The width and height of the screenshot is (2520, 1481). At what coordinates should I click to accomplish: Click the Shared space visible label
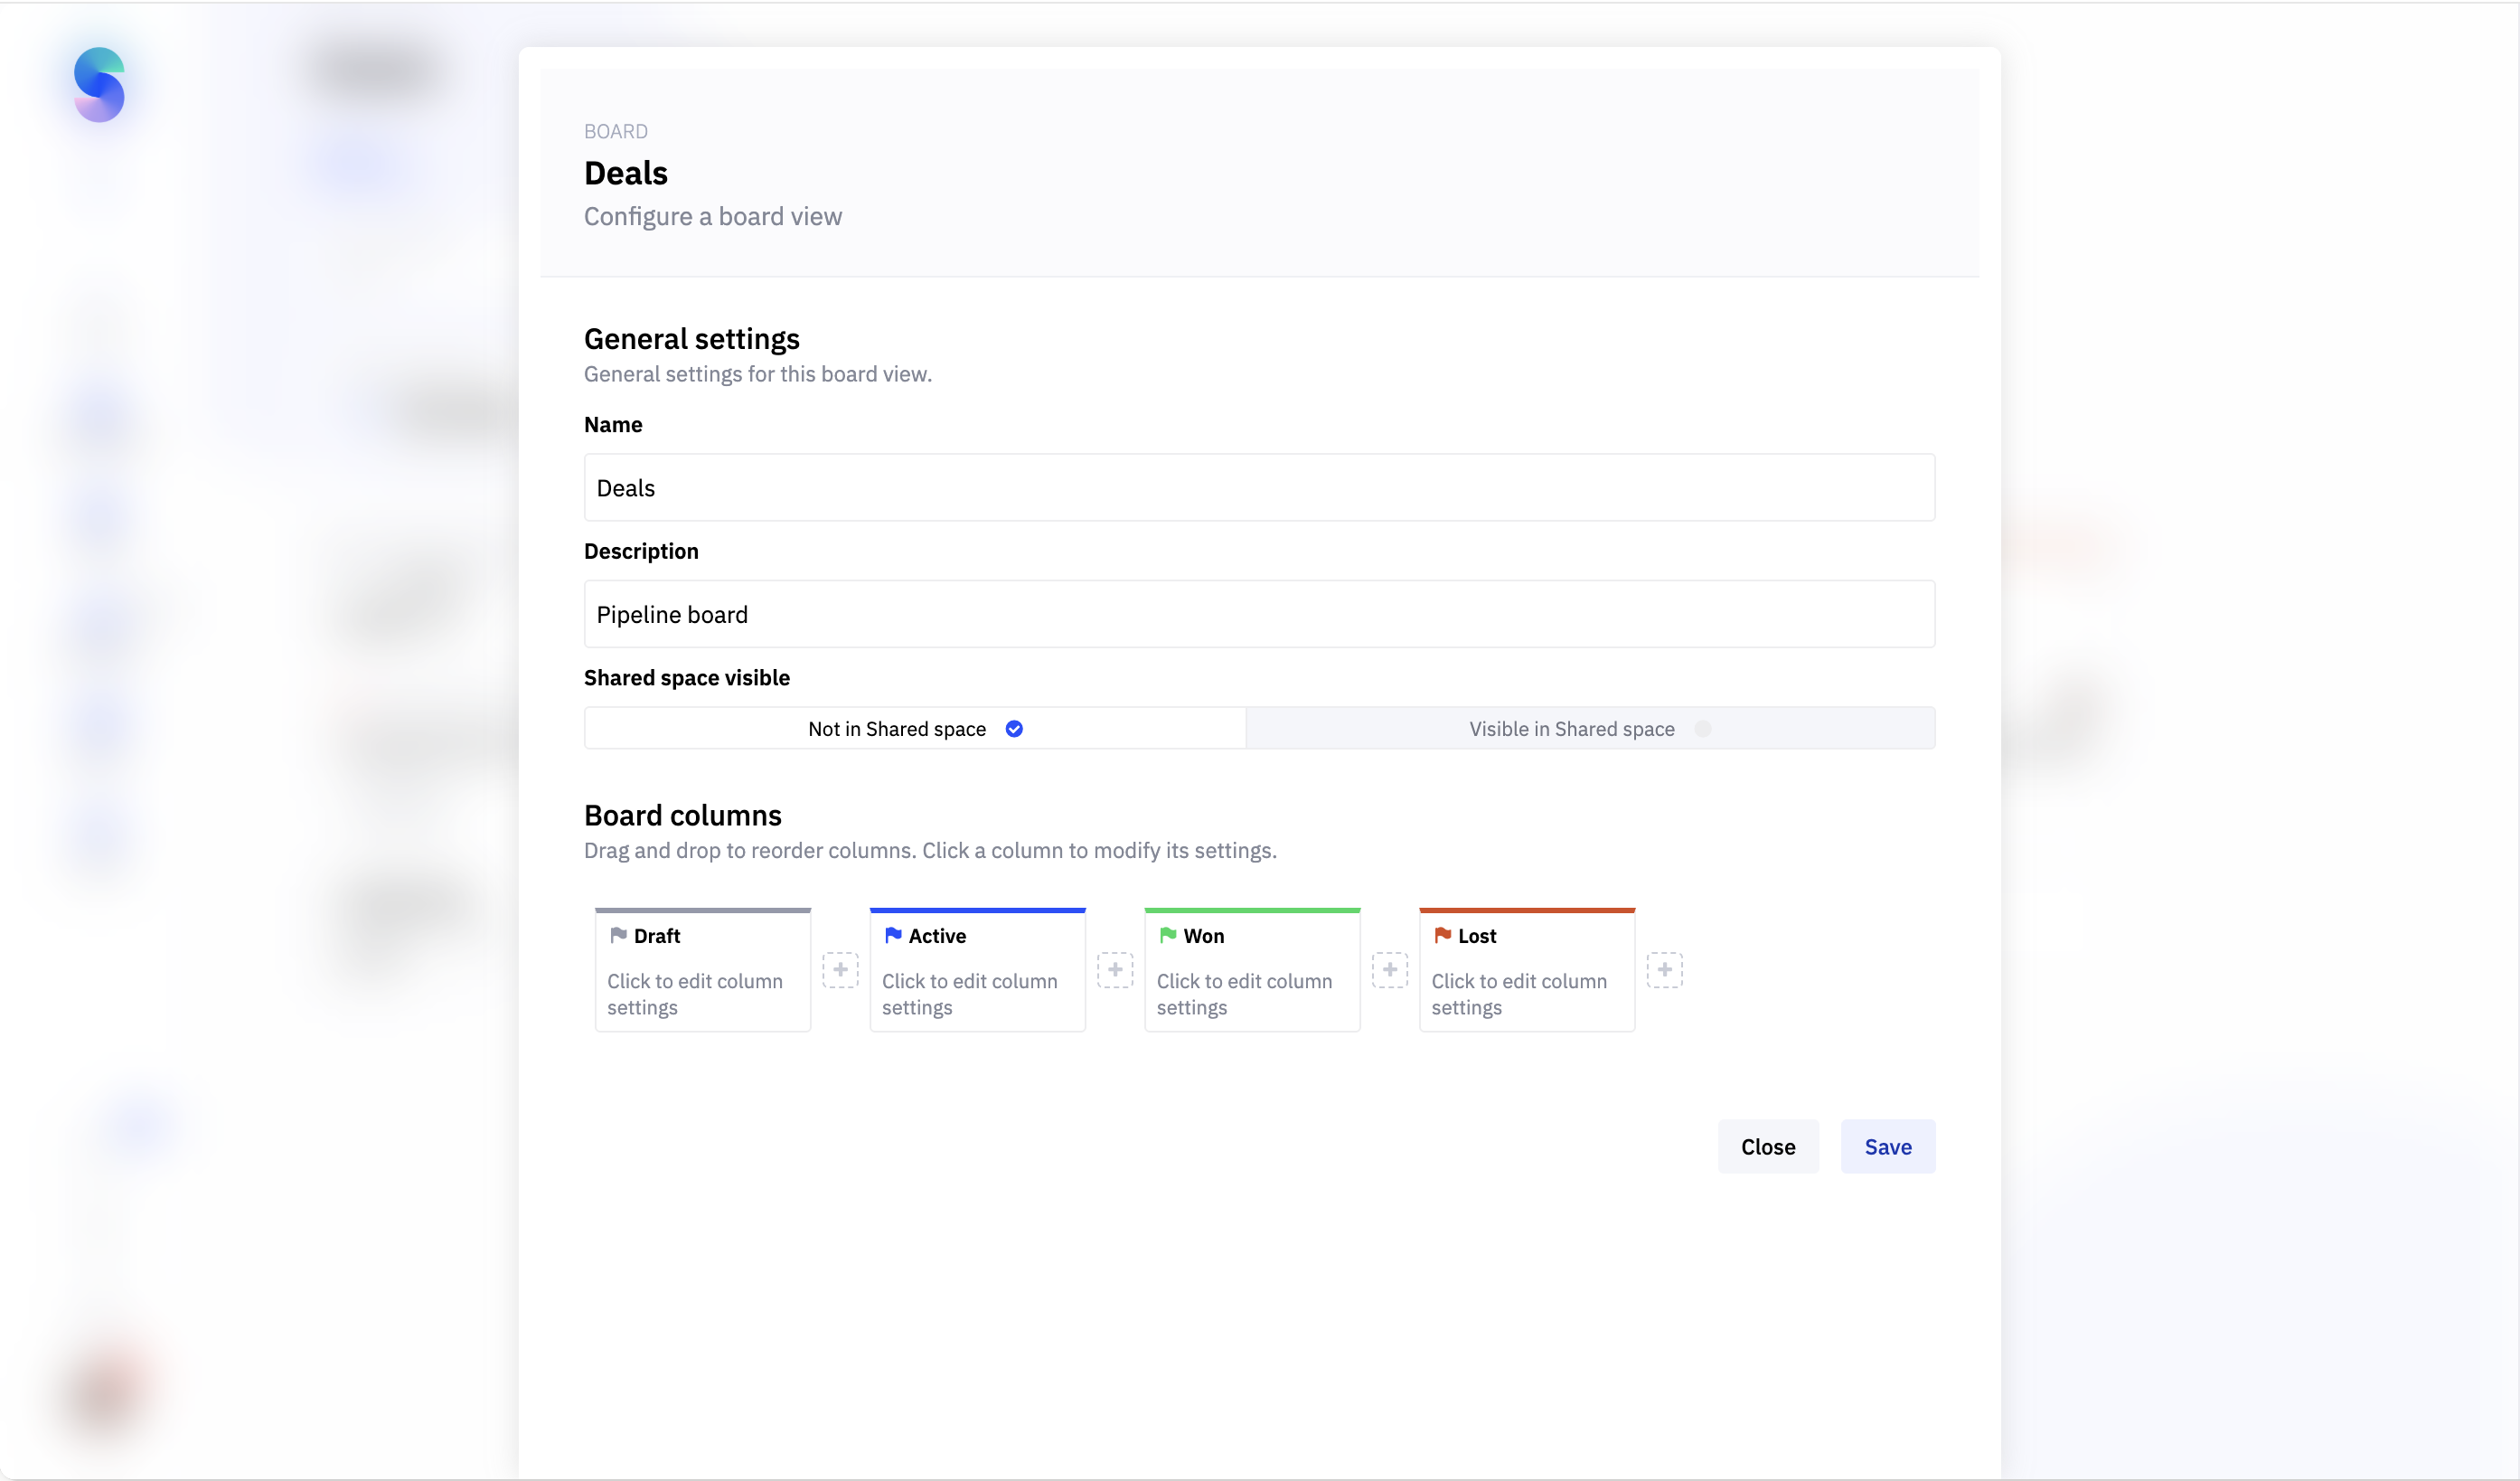(687, 678)
